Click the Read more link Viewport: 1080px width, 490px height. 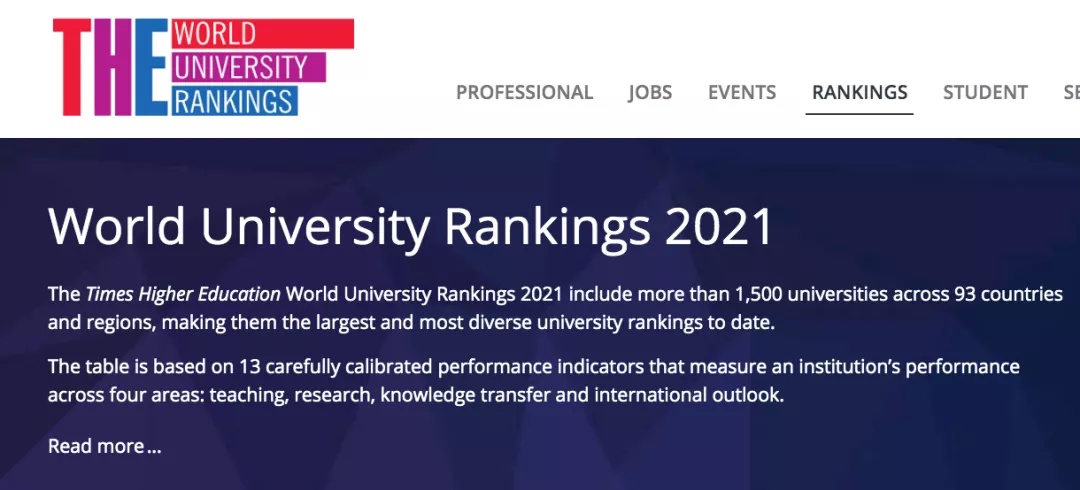pos(104,446)
